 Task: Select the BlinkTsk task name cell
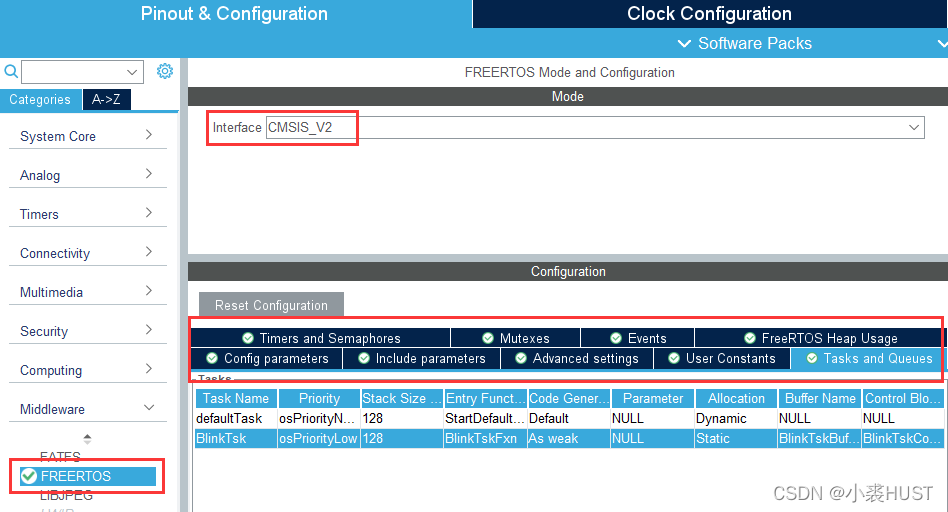[x=236, y=438]
